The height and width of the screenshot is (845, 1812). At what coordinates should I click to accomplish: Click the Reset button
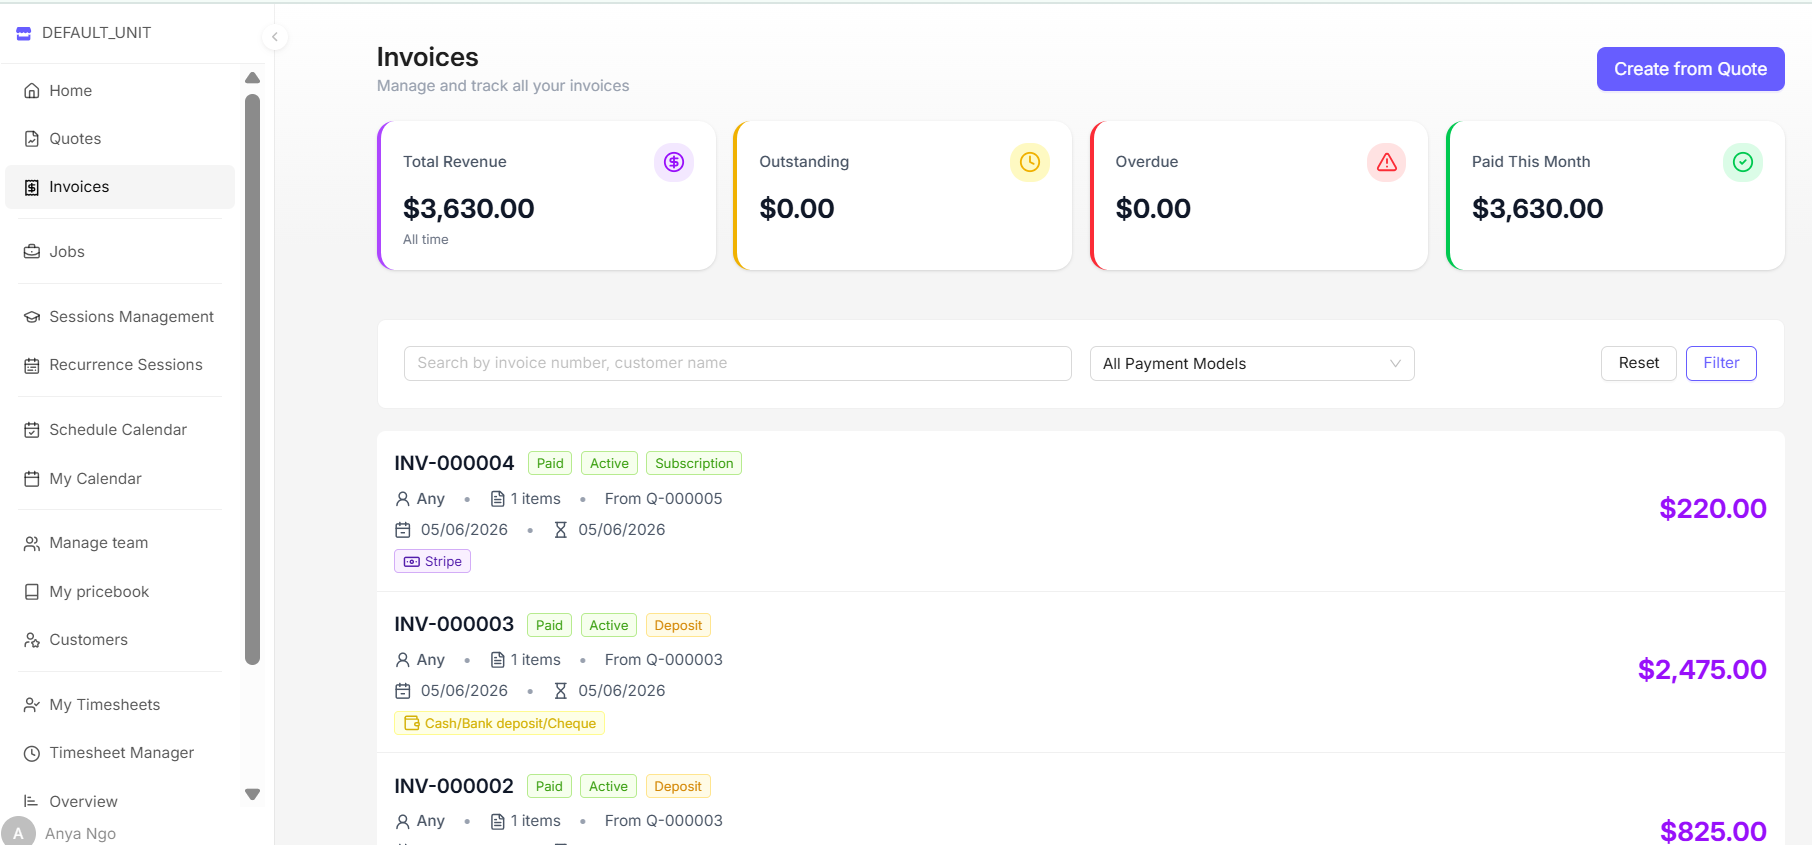click(x=1638, y=363)
